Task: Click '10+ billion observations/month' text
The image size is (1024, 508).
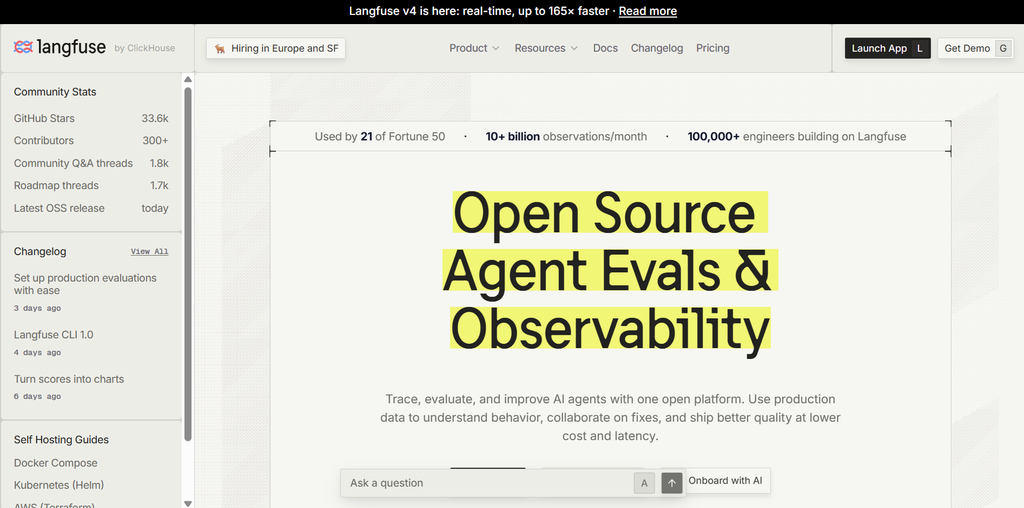Action: (x=566, y=136)
